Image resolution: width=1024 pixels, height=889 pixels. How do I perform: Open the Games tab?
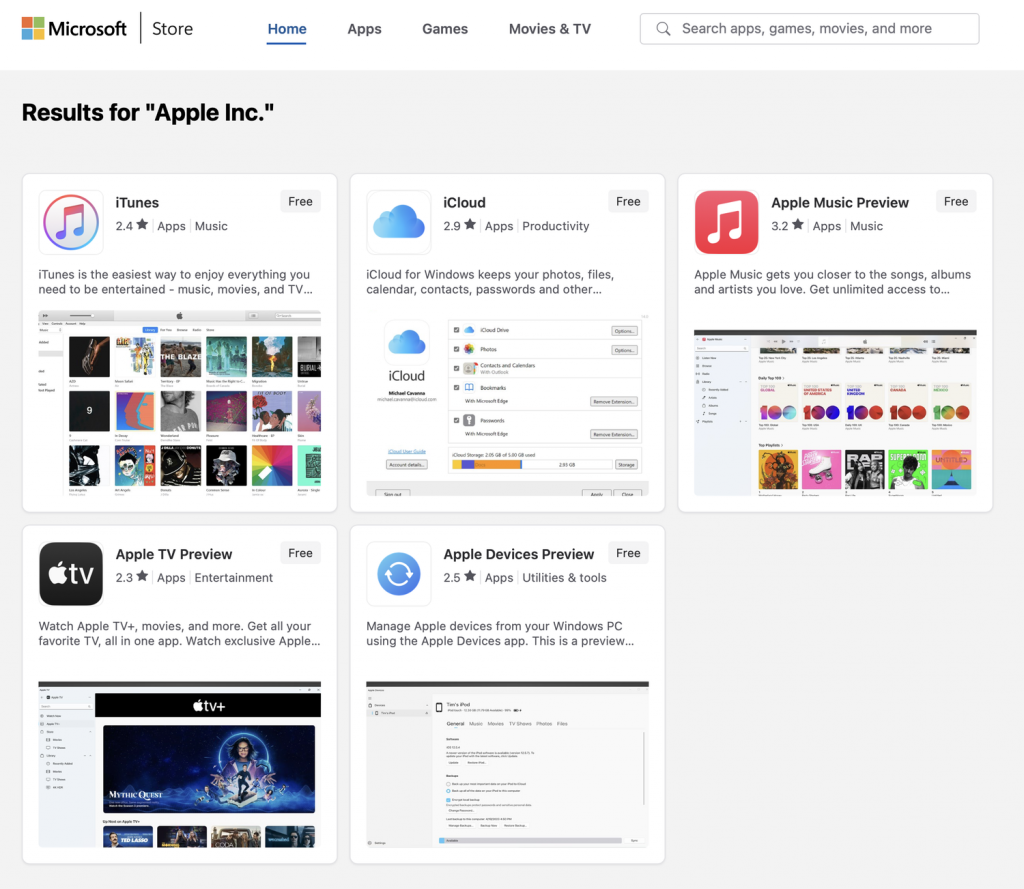(445, 29)
